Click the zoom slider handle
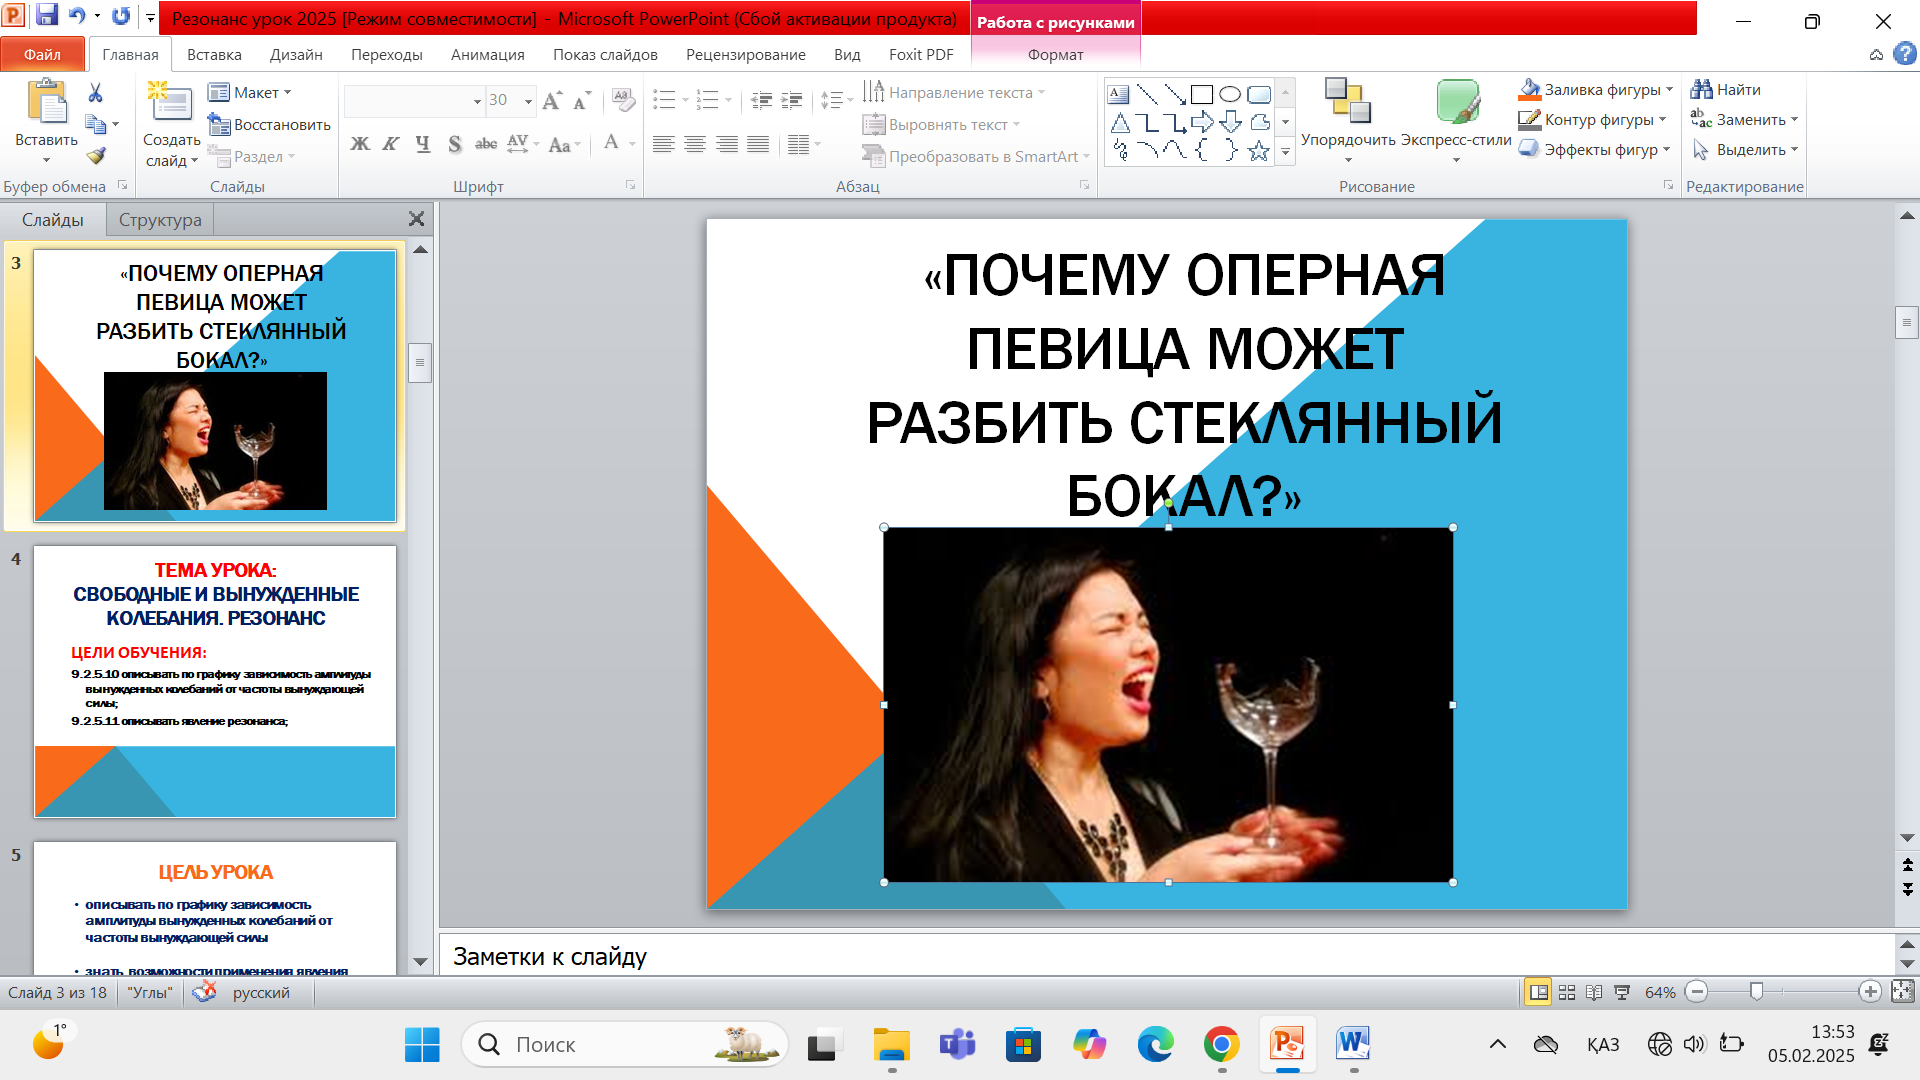Viewport: 1920px width, 1080px height. [1756, 992]
